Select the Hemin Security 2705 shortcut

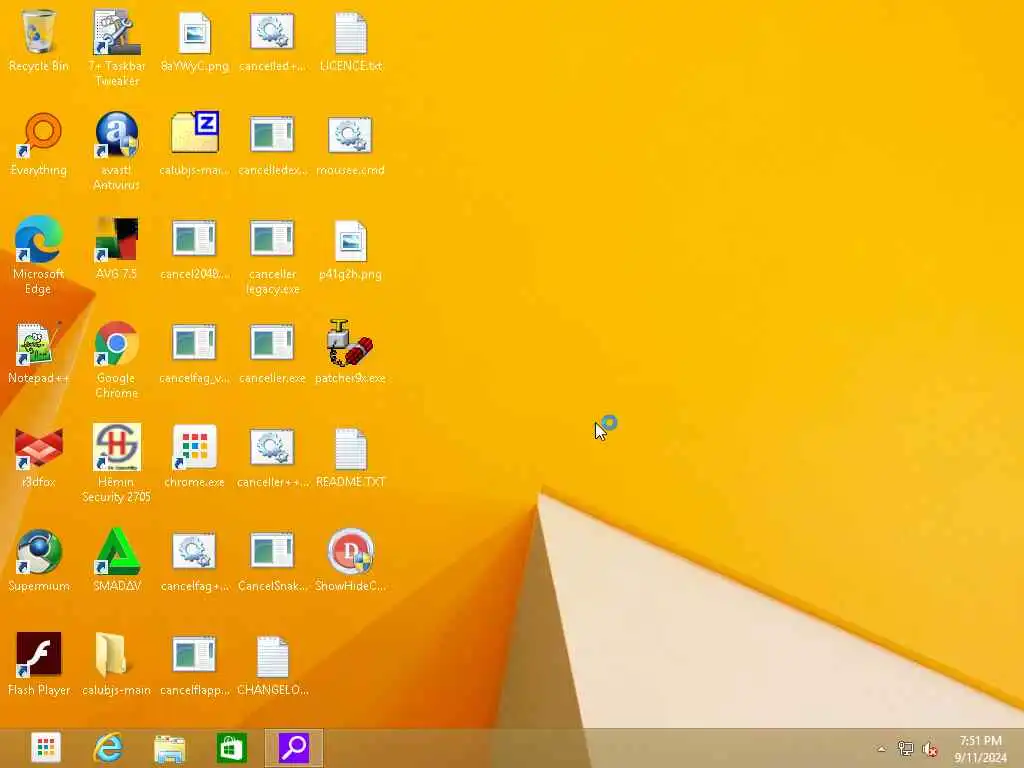click(x=116, y=447)
